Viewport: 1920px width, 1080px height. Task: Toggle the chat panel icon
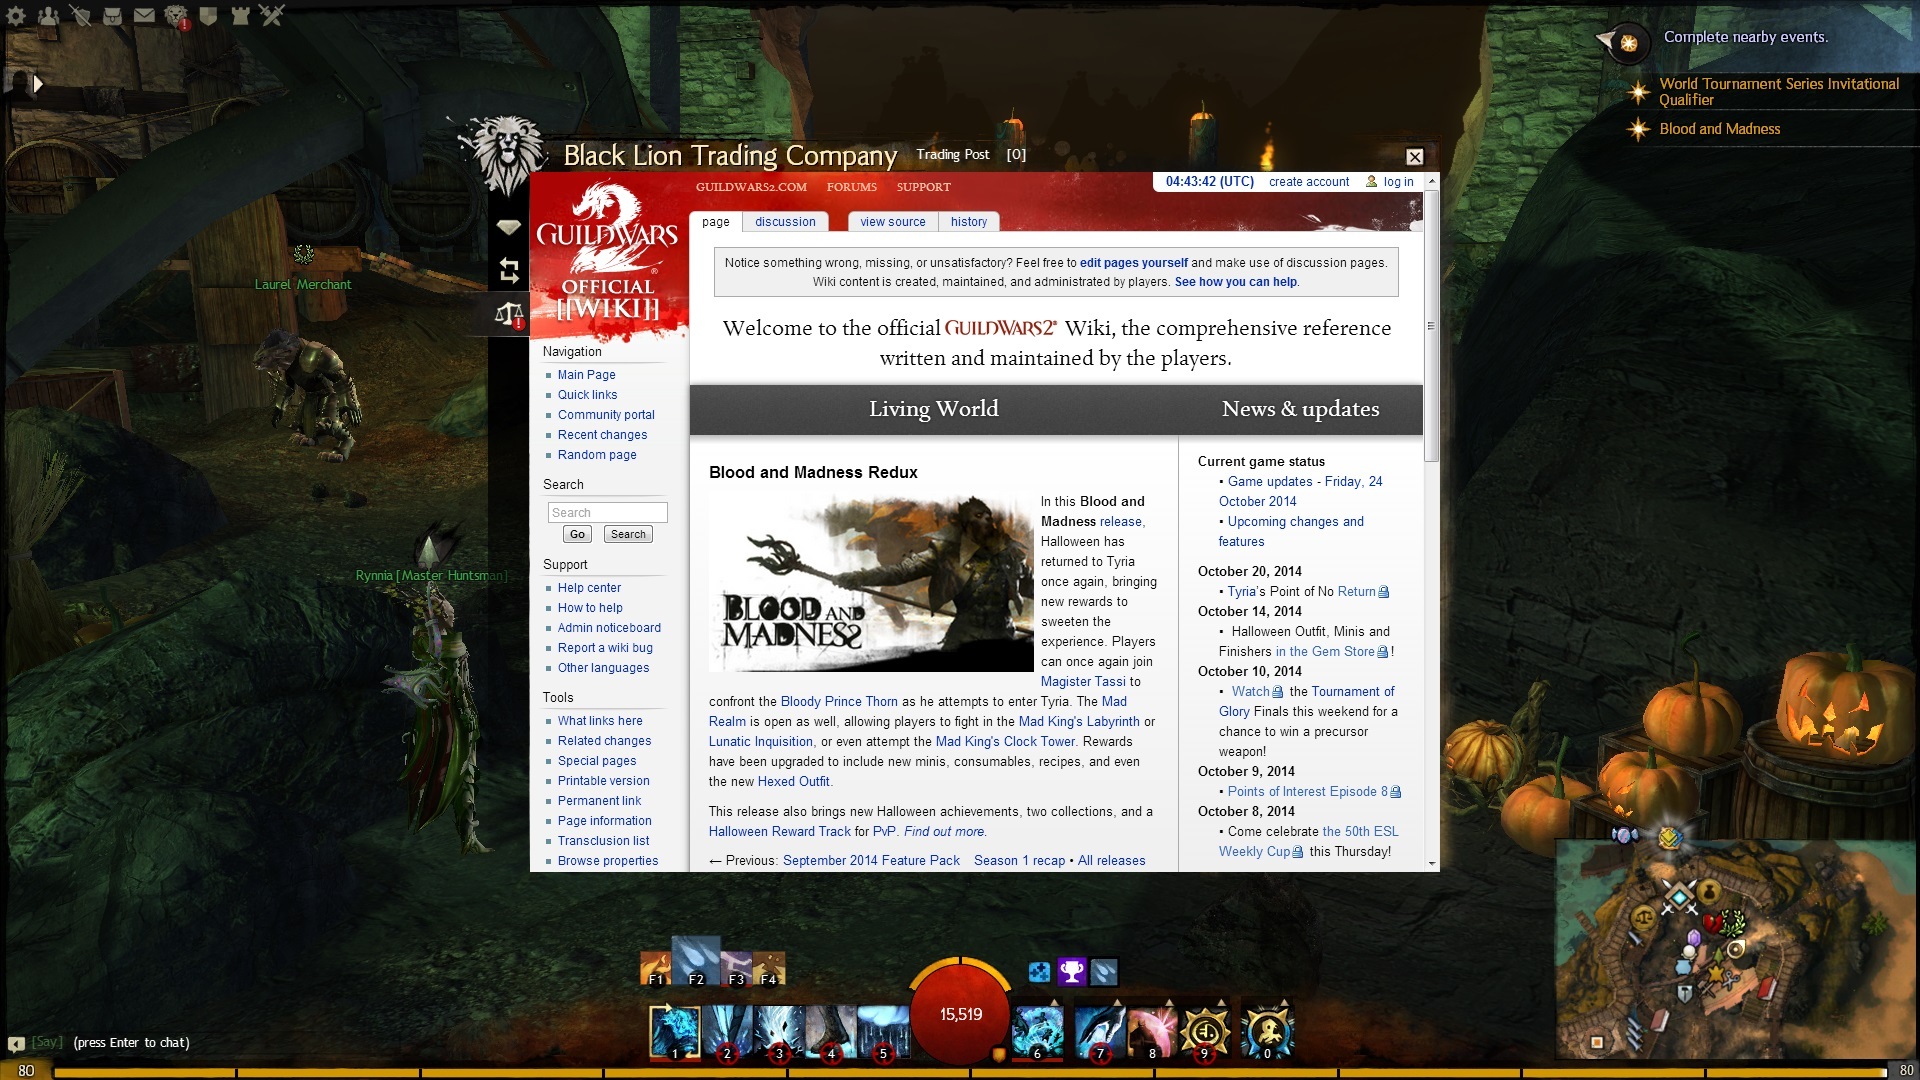tap(16, 1044)
